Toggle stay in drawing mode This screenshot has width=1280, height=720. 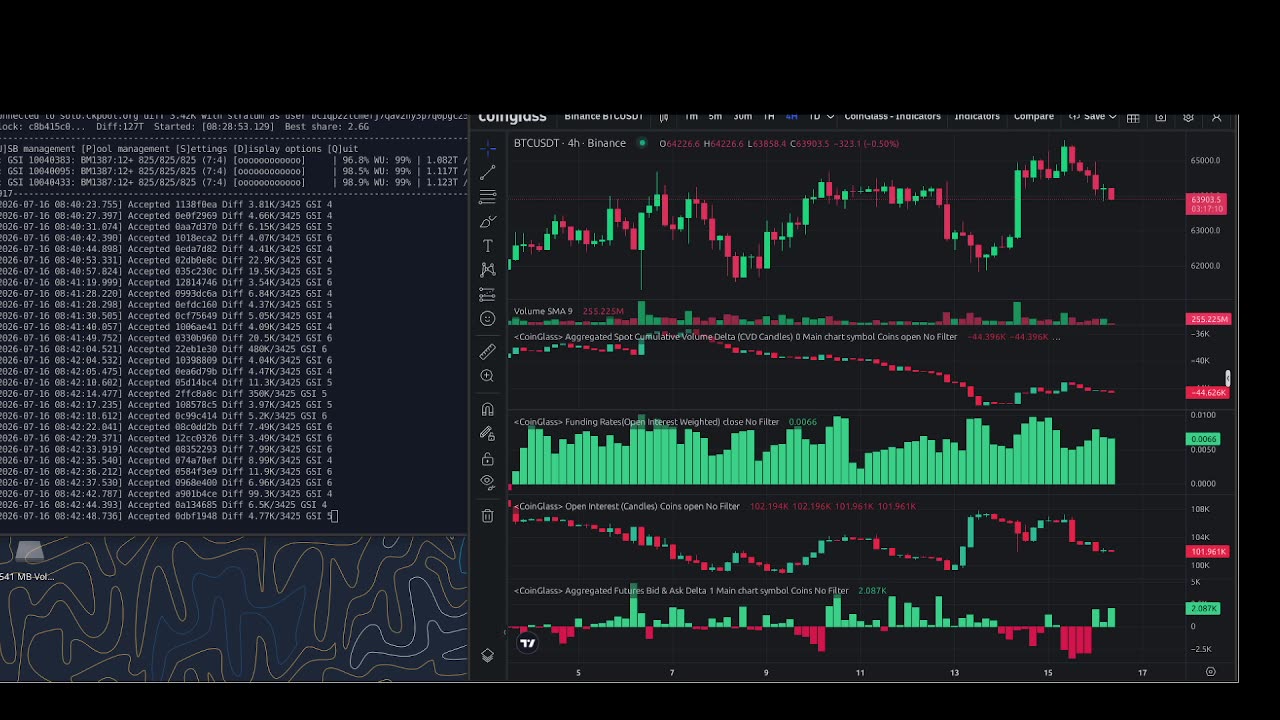[x=488, y=434]
